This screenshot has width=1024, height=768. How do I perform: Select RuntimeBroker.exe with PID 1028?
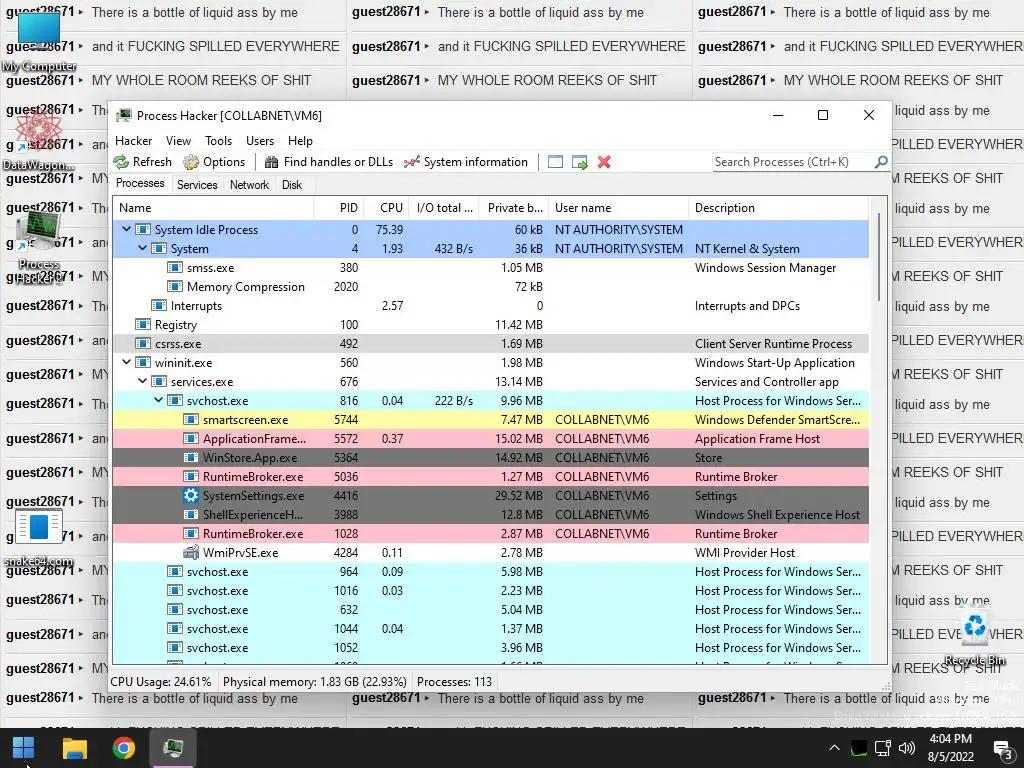point(491,534)
